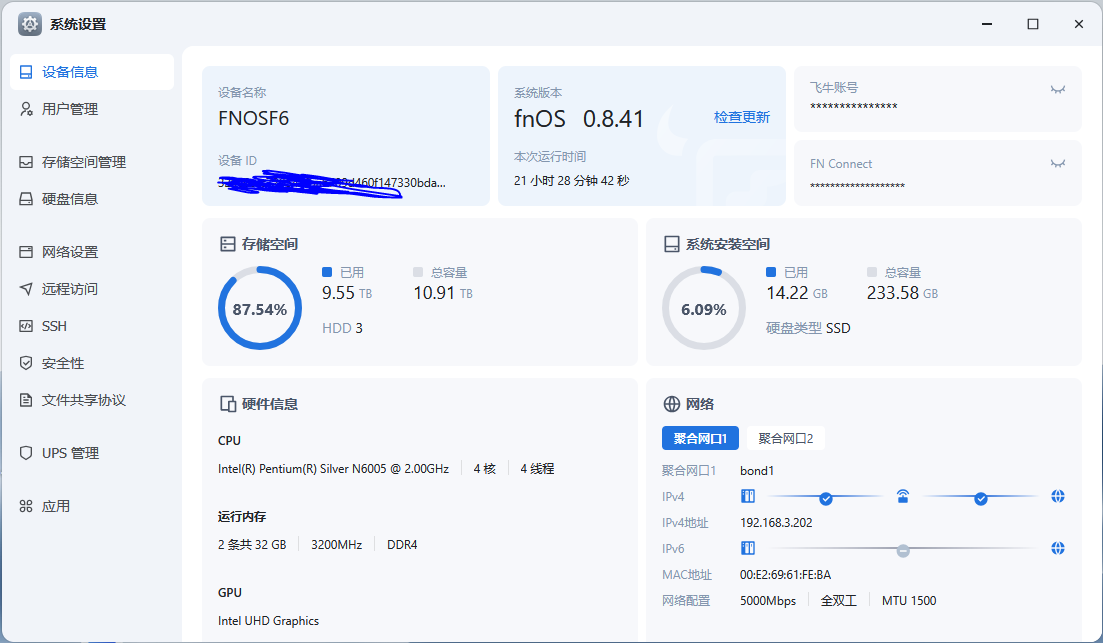This screenshot has width=1103, height=643.
Task: Click the 系统安装空间 disk icon
Action: point(672,244)
